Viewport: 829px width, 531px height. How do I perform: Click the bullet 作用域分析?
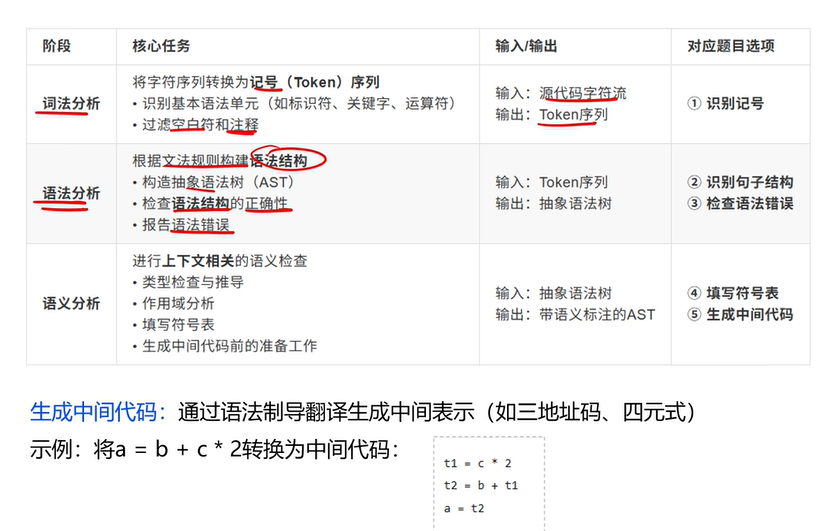coord(173,303)
